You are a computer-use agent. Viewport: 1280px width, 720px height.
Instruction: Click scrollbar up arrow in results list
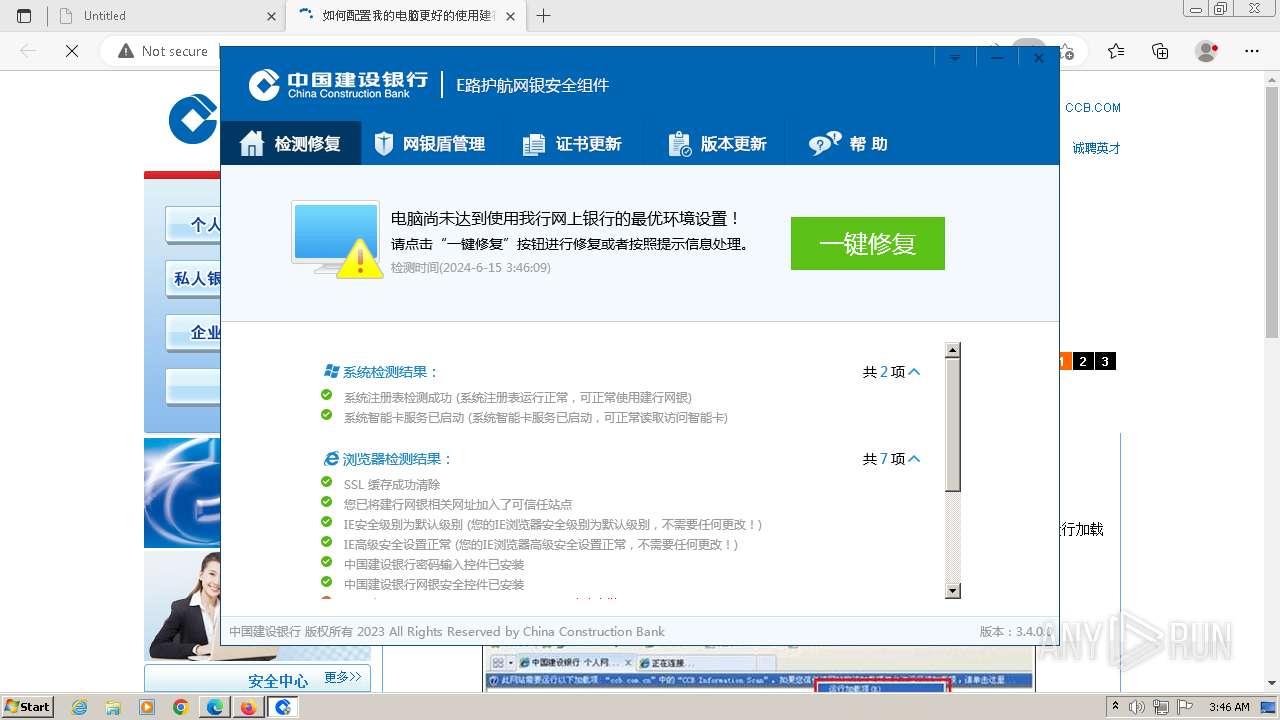point(953,350)
